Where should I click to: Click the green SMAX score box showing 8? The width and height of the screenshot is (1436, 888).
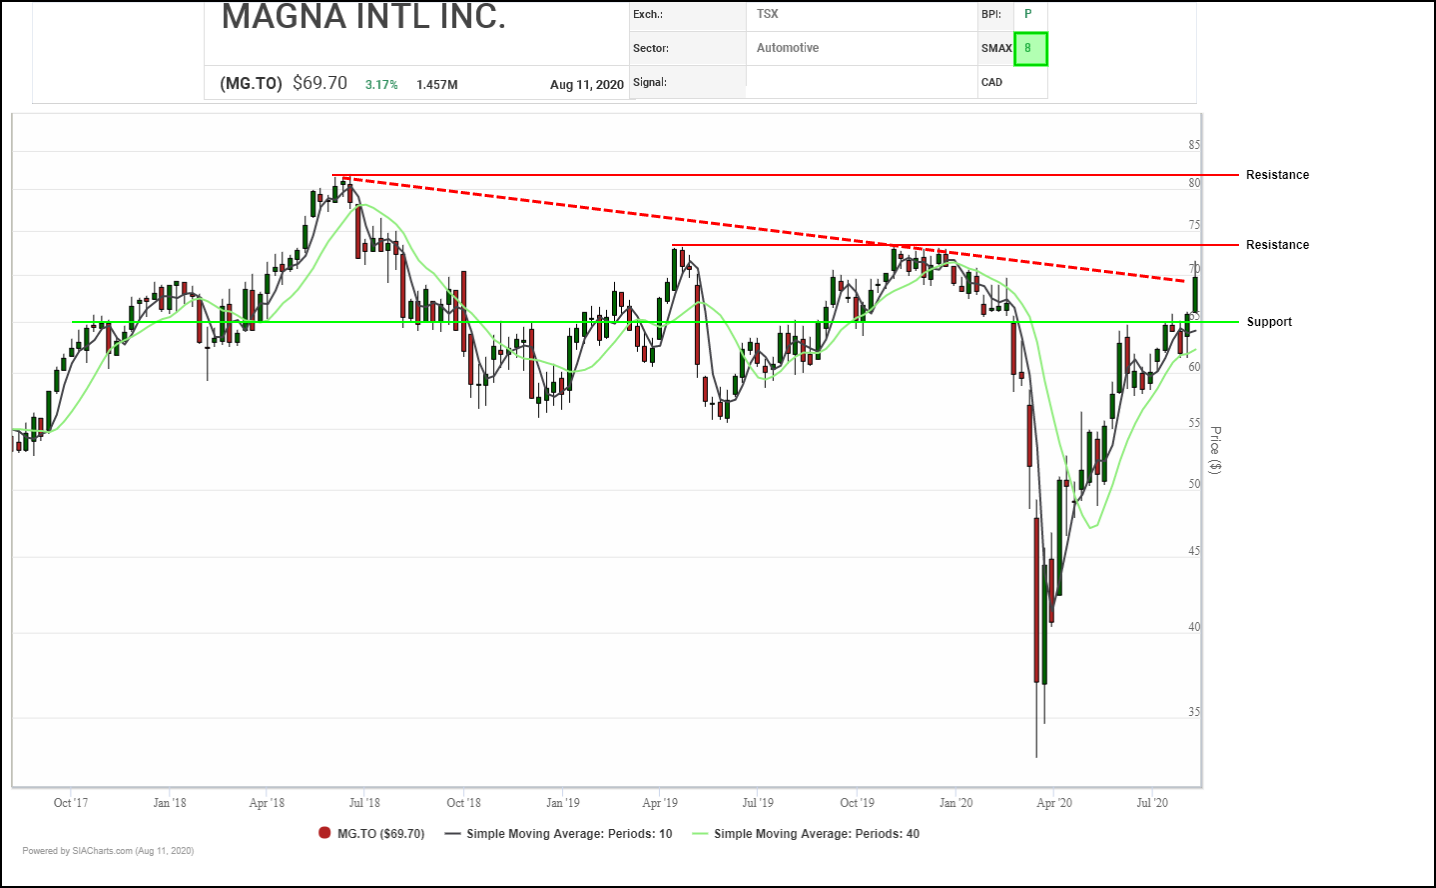[x=1030, y=48]
